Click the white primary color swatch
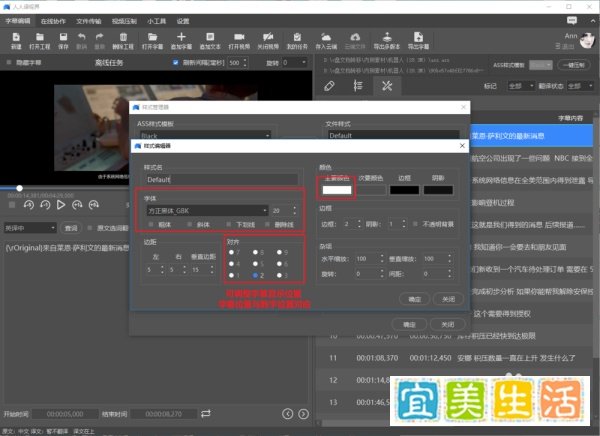 click(x=337, y=190)
